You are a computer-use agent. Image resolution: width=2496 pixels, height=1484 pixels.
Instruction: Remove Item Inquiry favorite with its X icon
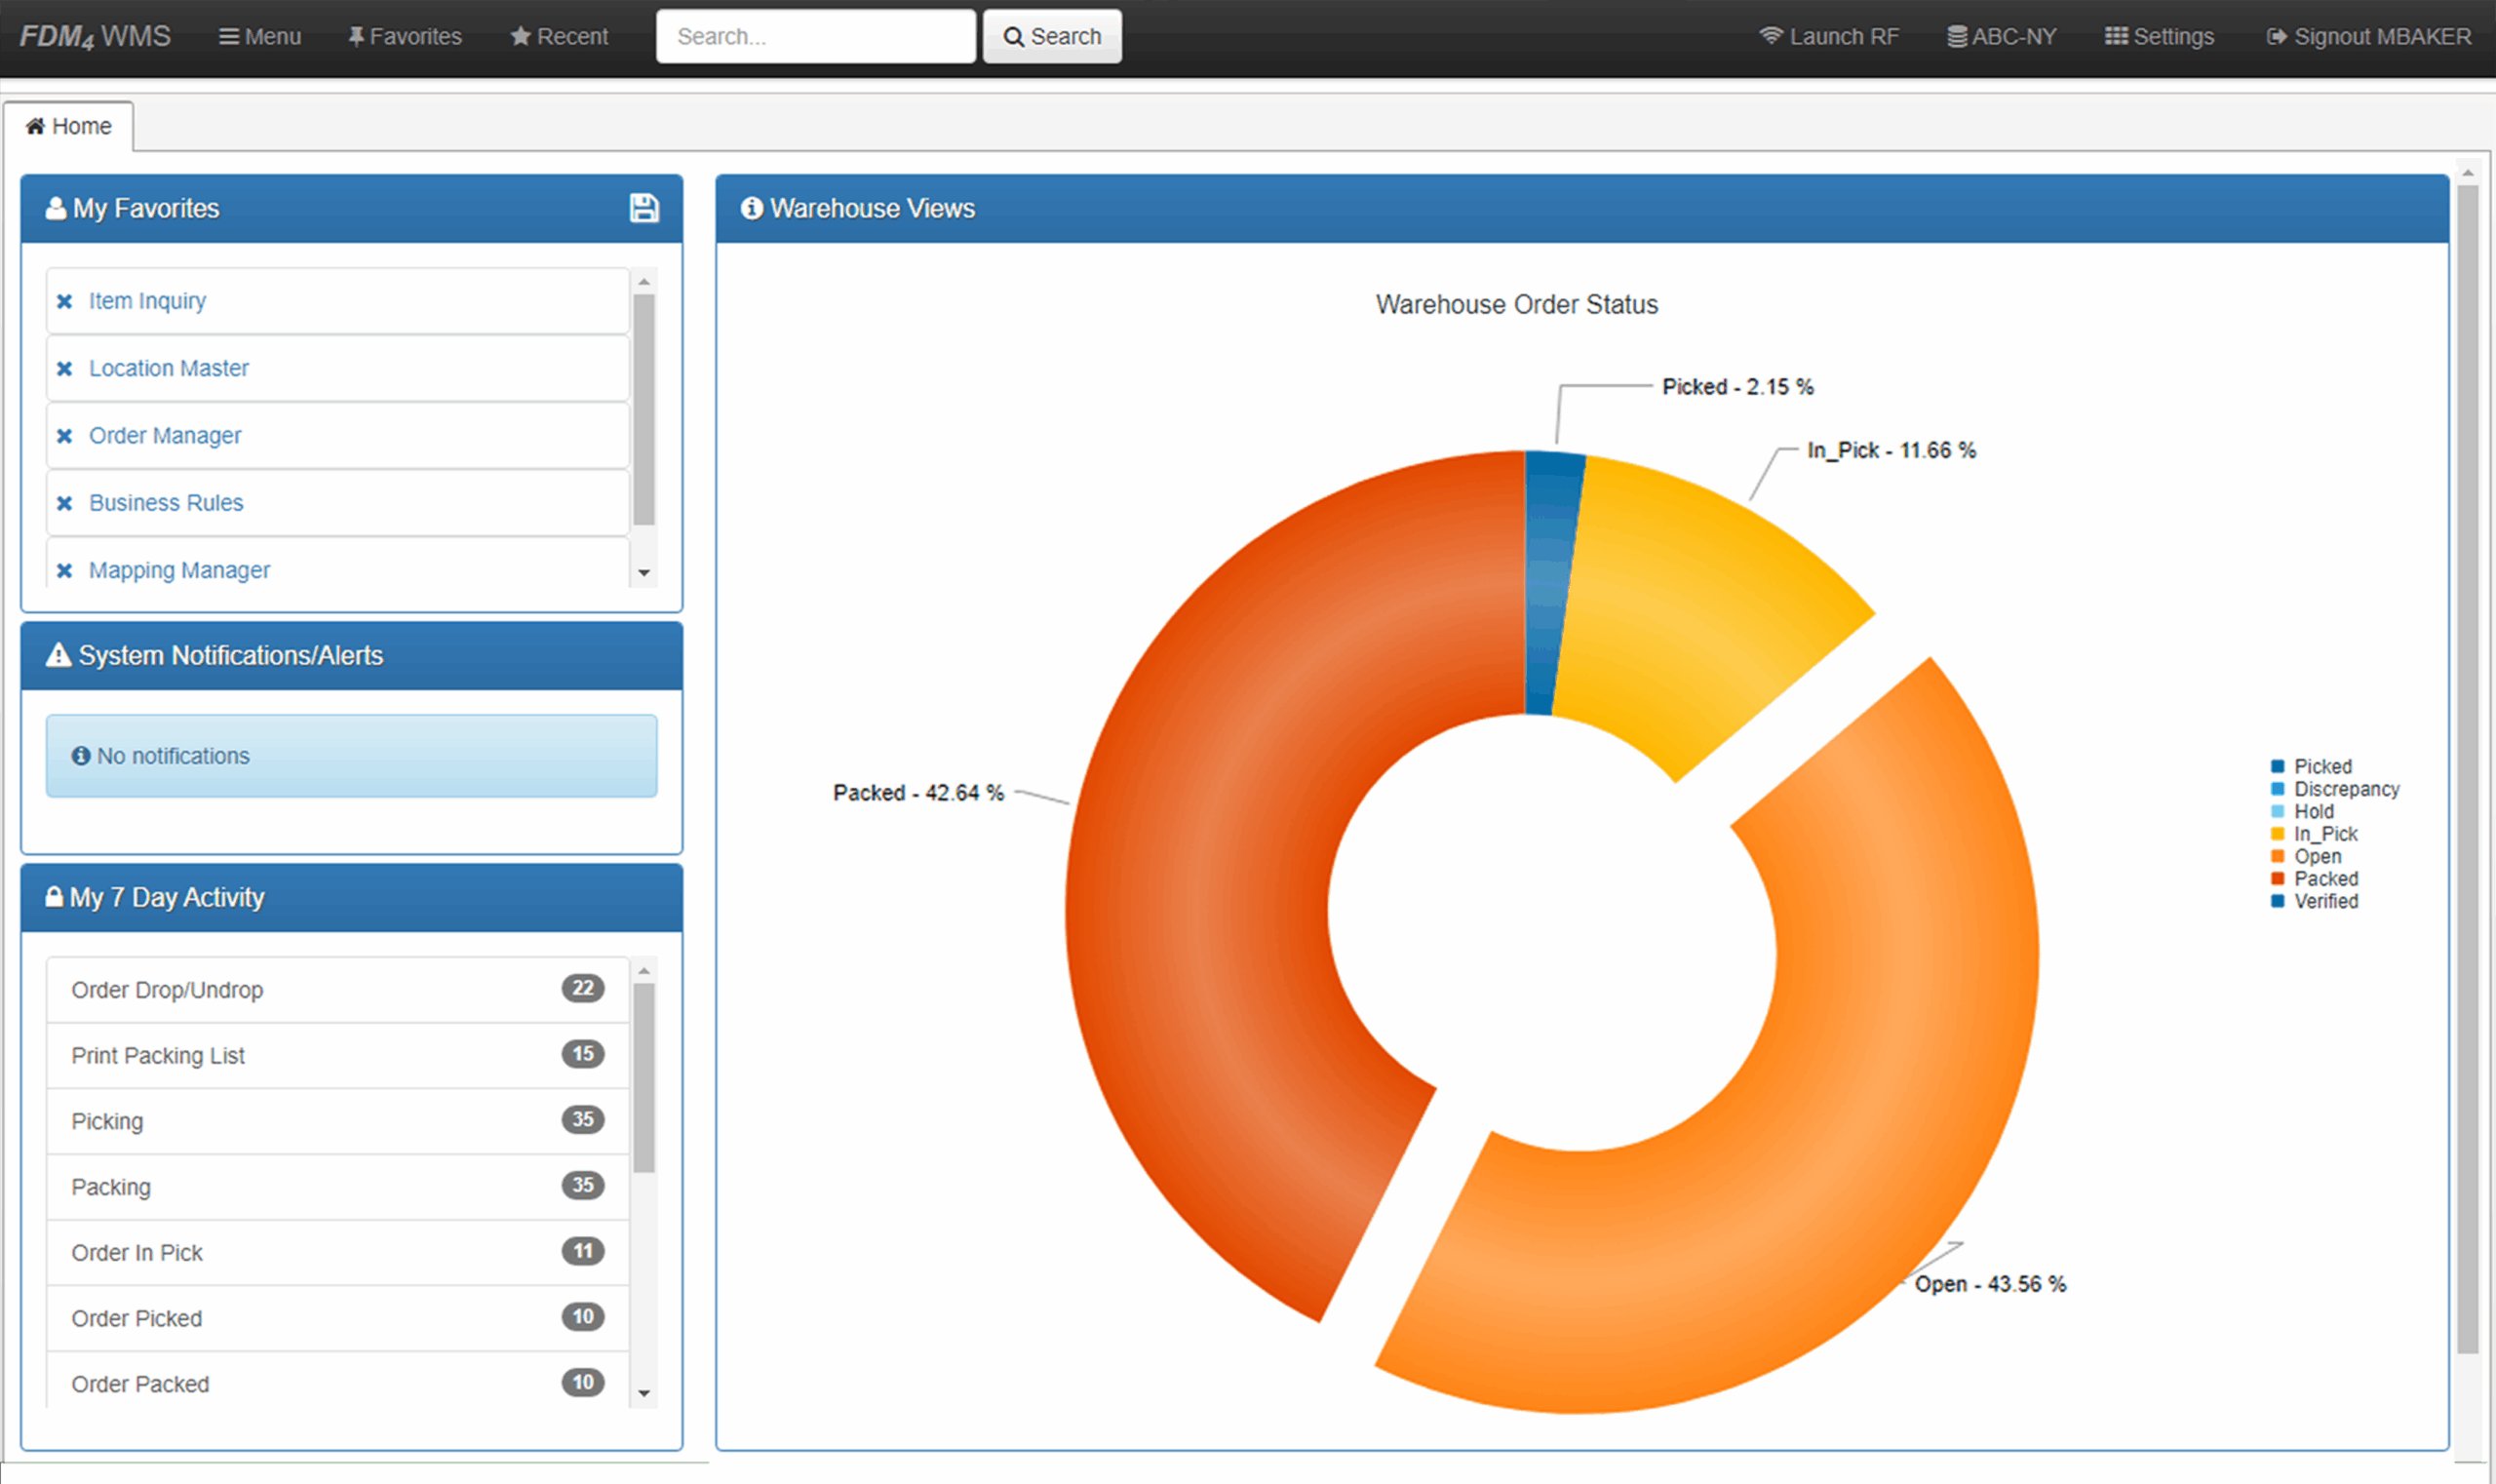click(65, 301)
